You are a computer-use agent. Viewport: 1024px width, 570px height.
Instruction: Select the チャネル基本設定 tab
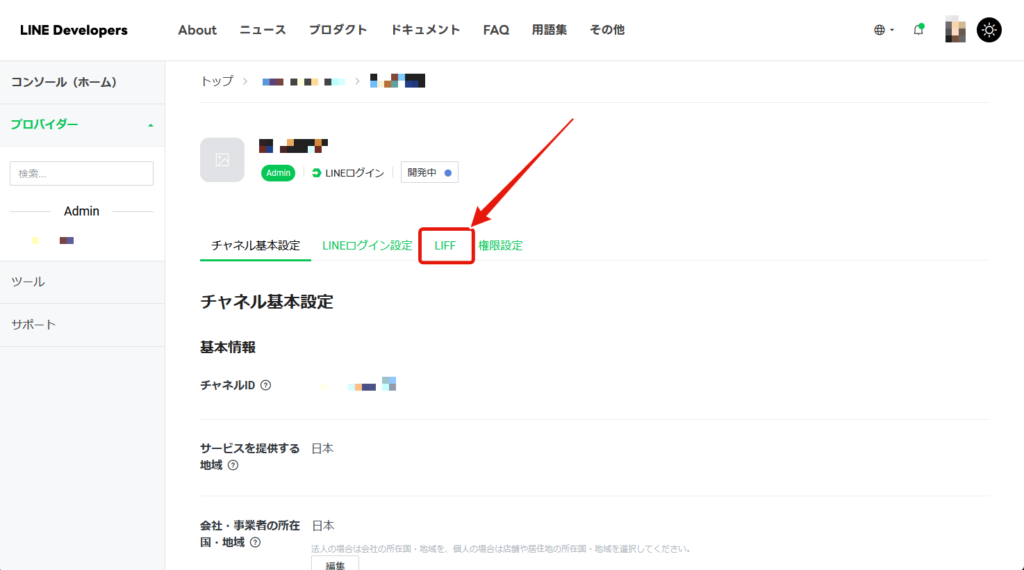coord(255,245)
